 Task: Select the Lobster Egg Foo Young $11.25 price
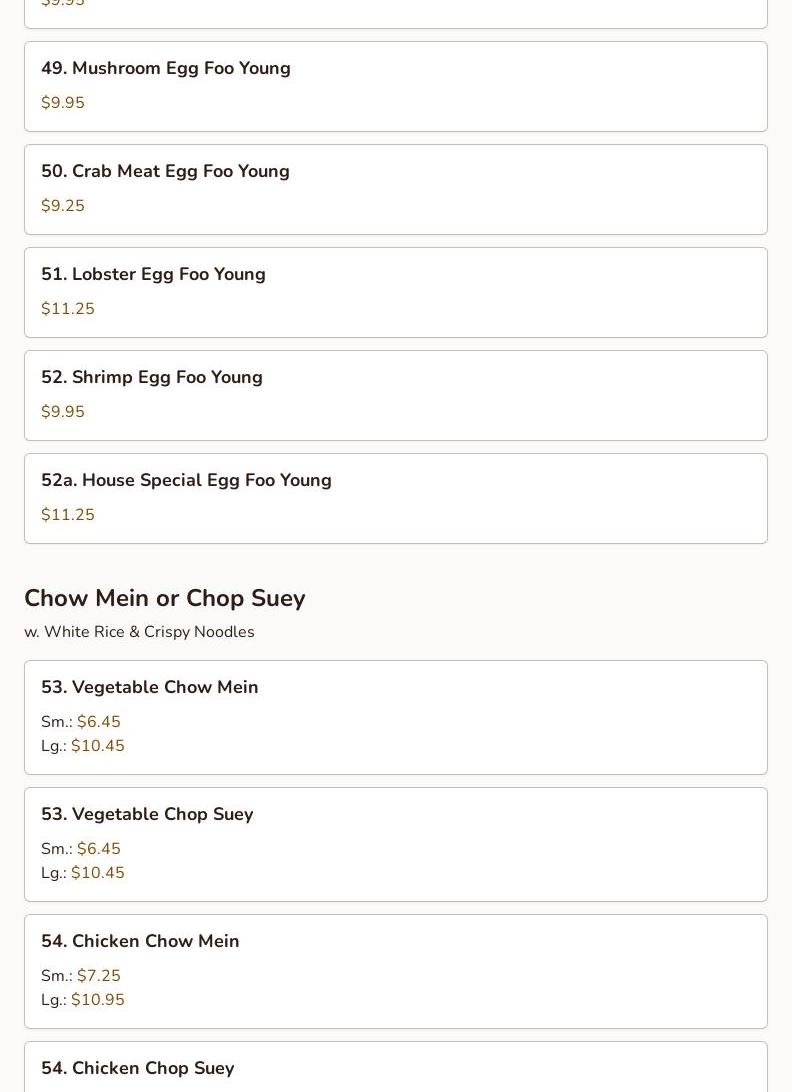click(68, 309)
